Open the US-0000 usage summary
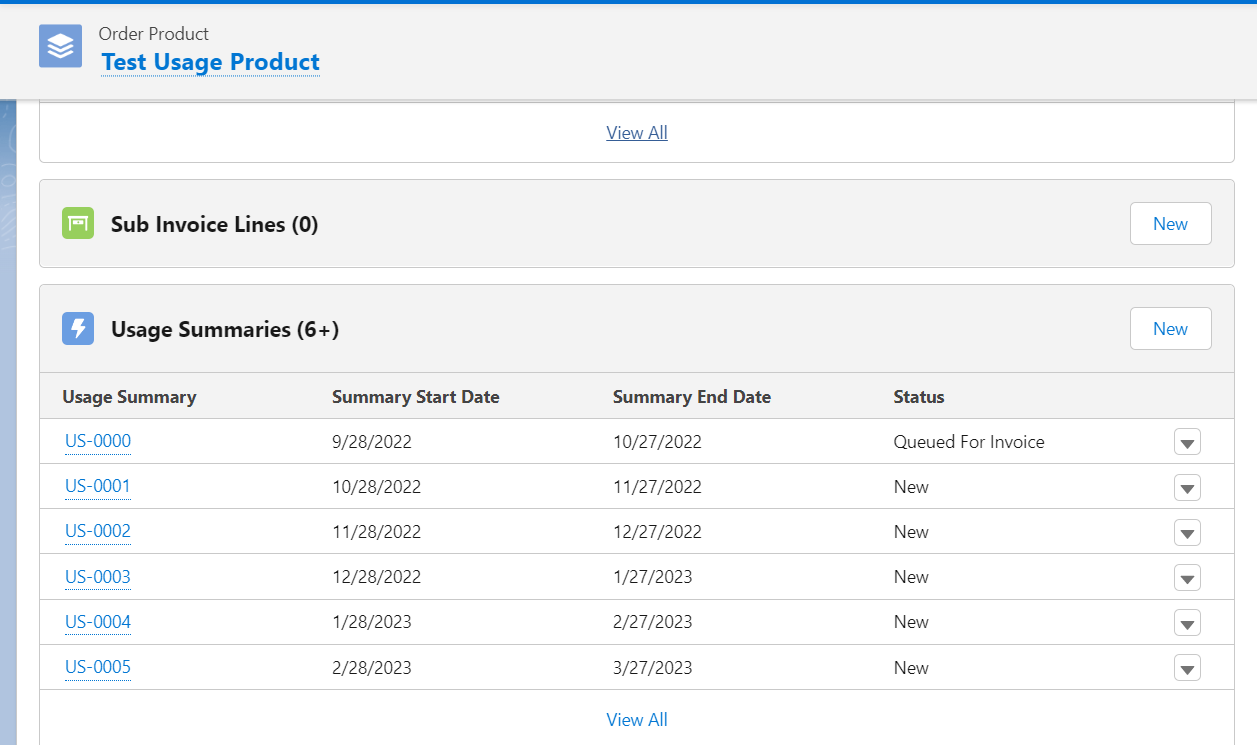The image size is (1257, 745). coord(97,441)
